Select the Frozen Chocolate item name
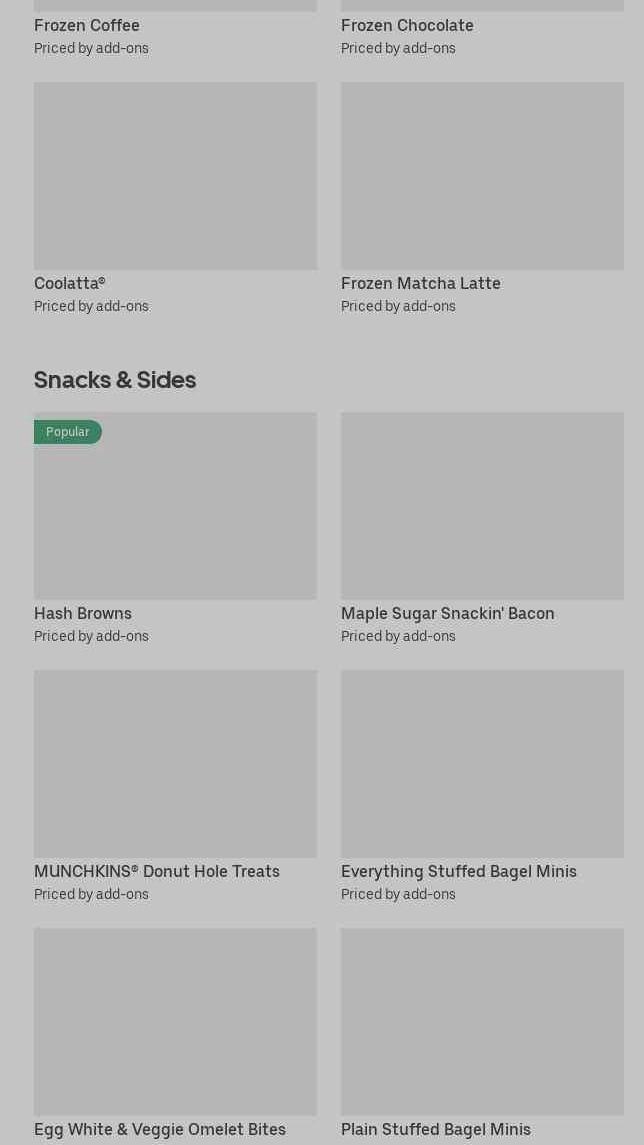644x1145 pixels. (x=407, y=25)
